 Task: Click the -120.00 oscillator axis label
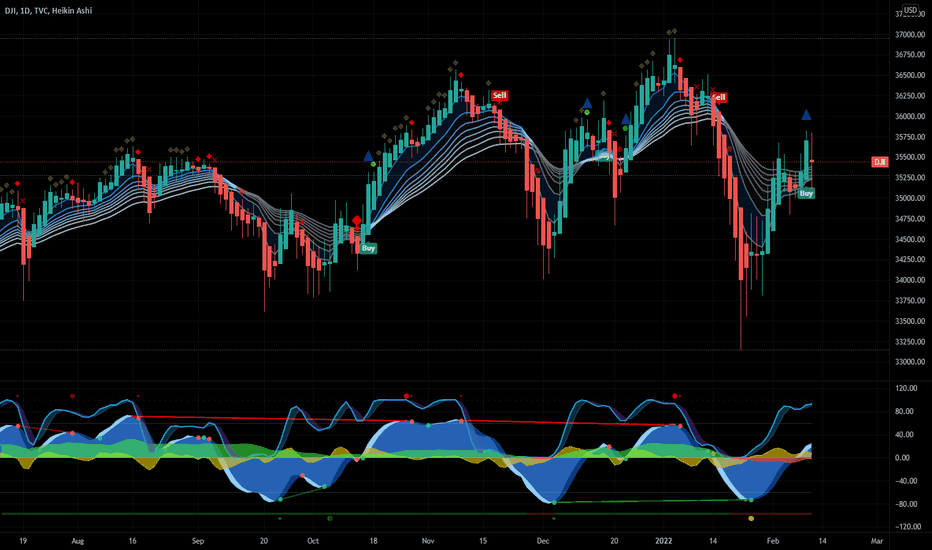[906, 527]
